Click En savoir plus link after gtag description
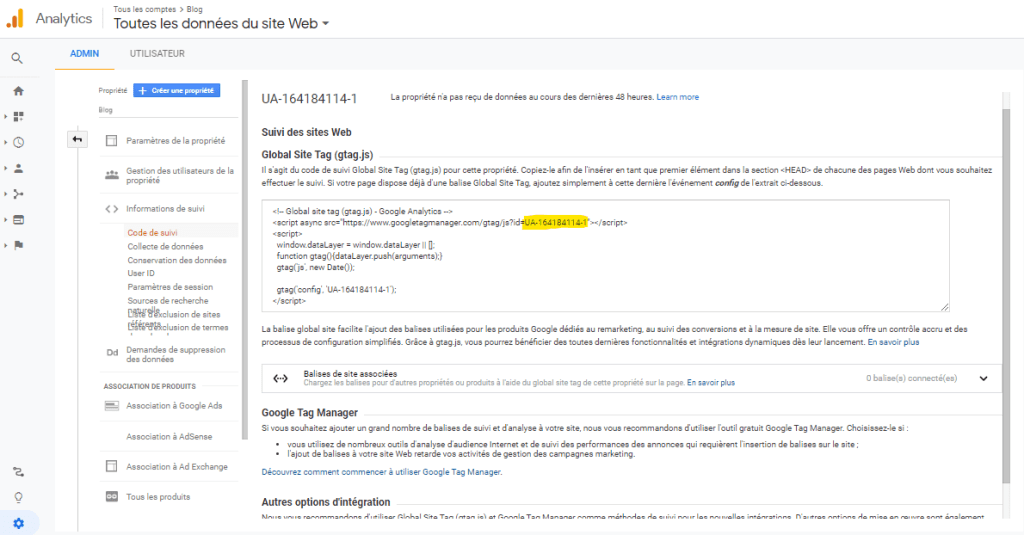This screenshot has height=535, width=1024. coord(893,342)
